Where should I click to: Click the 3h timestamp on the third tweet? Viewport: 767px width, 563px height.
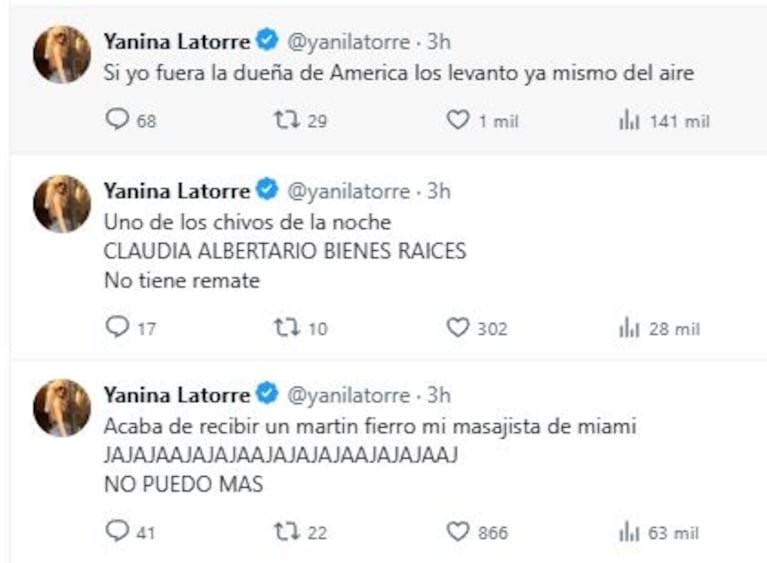438,395
